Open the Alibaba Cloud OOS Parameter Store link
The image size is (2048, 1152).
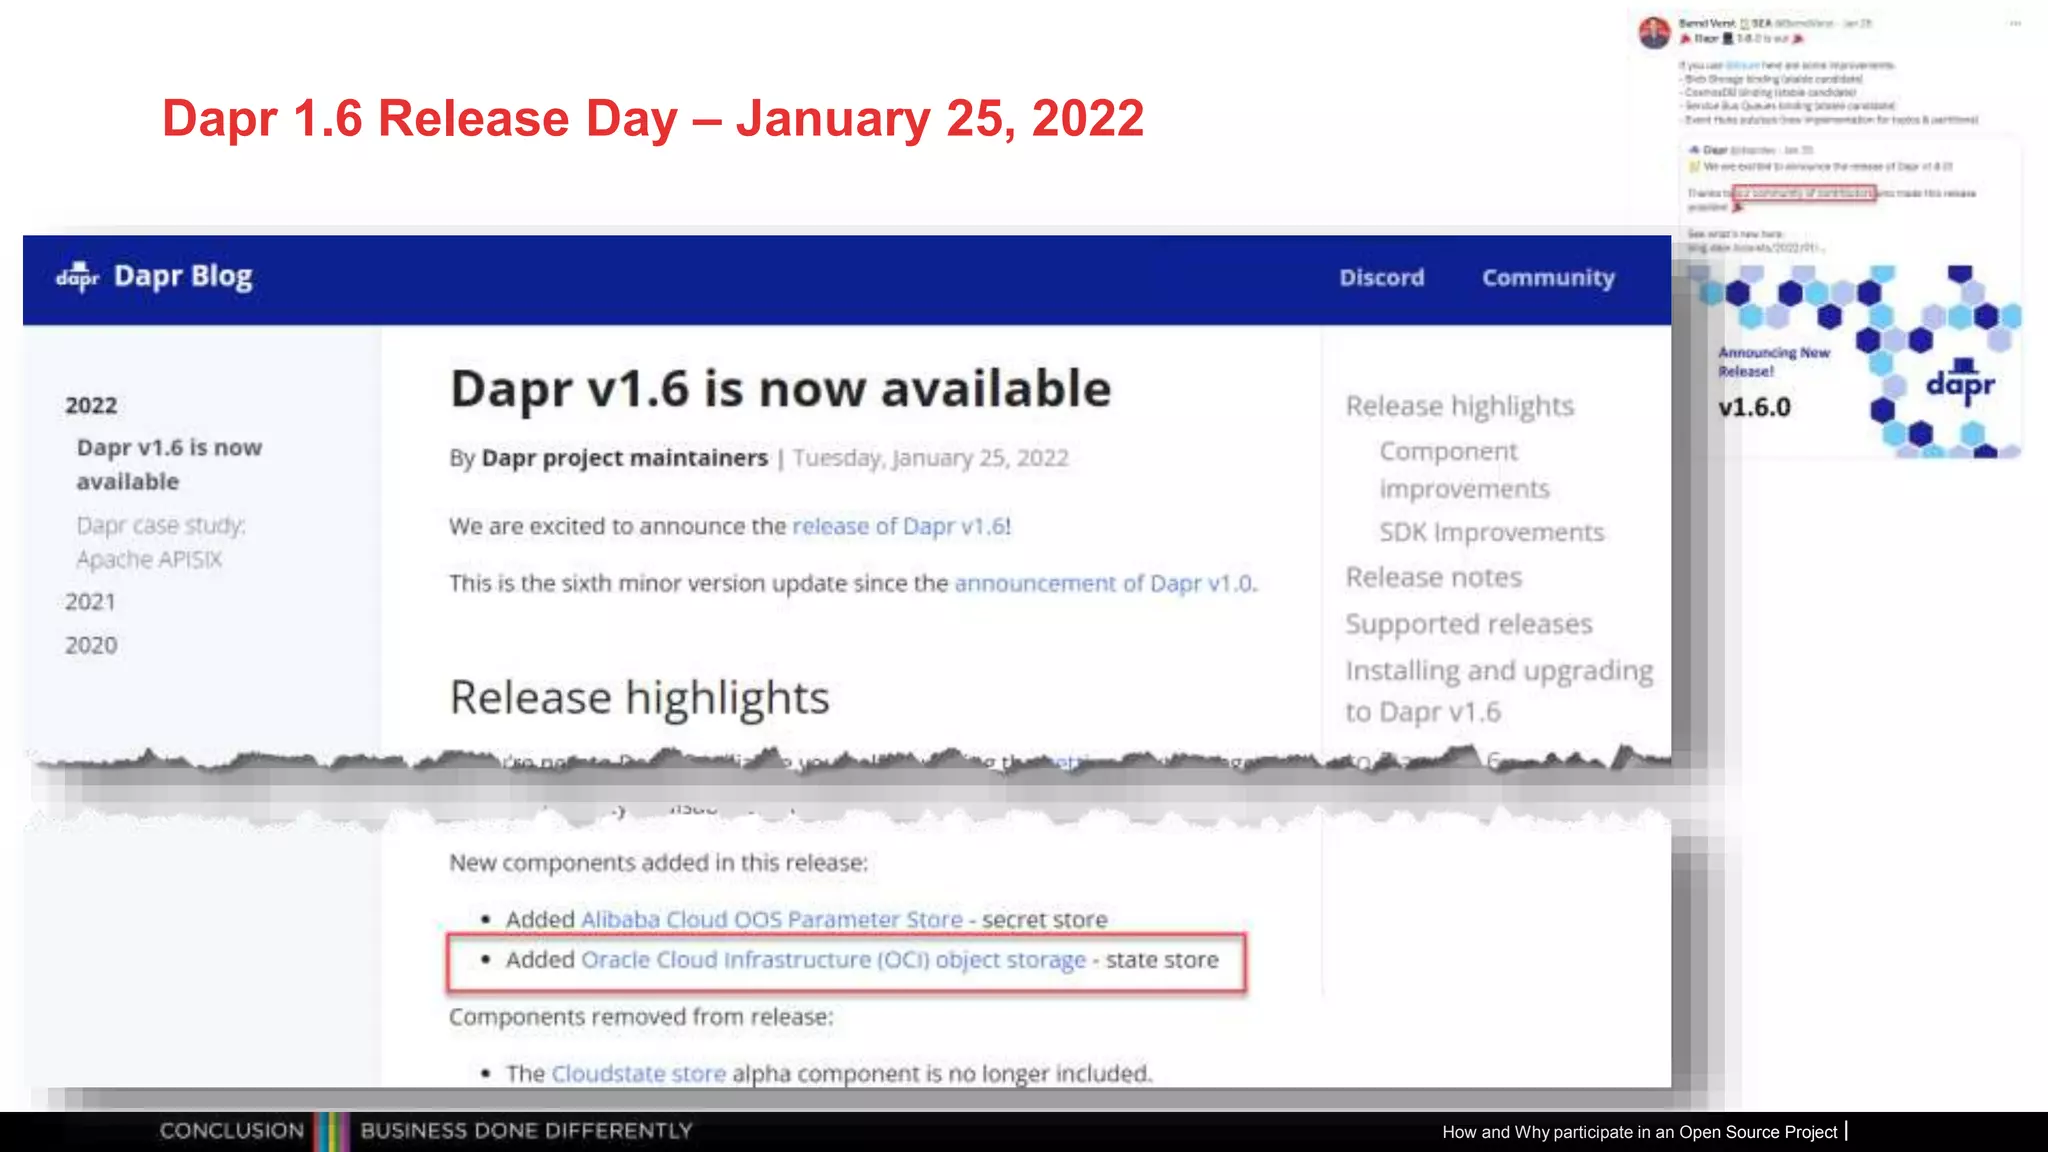(x=771, y=919)
